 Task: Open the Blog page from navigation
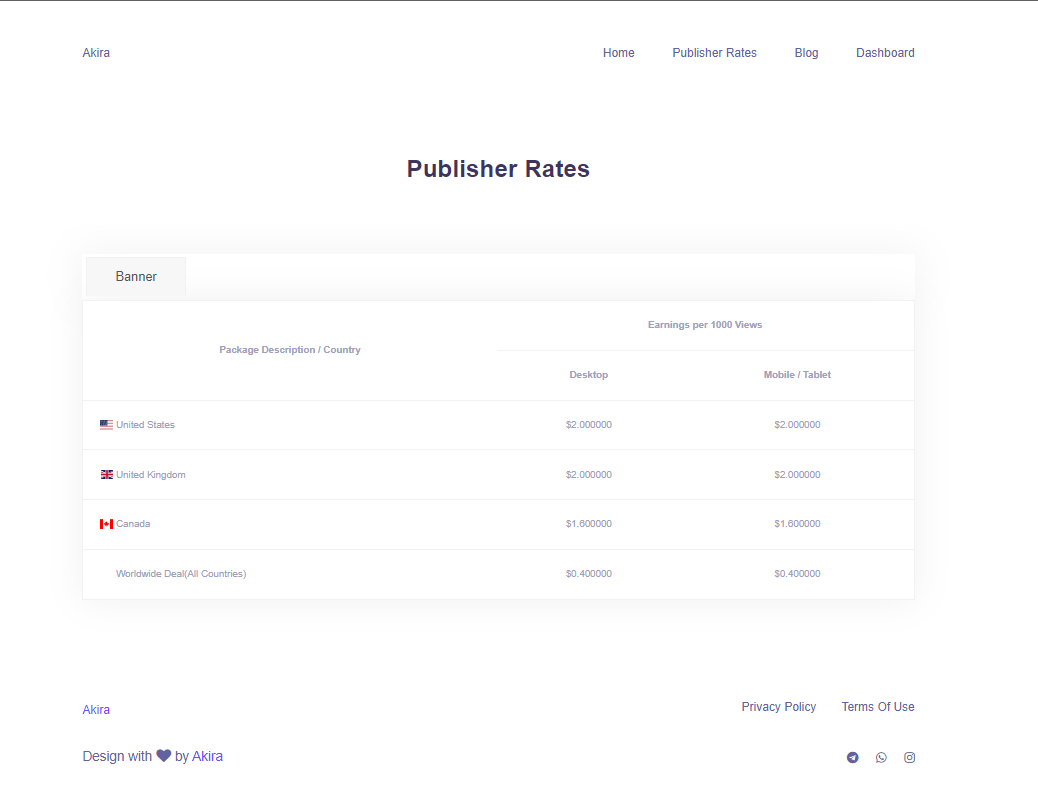[806, 53]
